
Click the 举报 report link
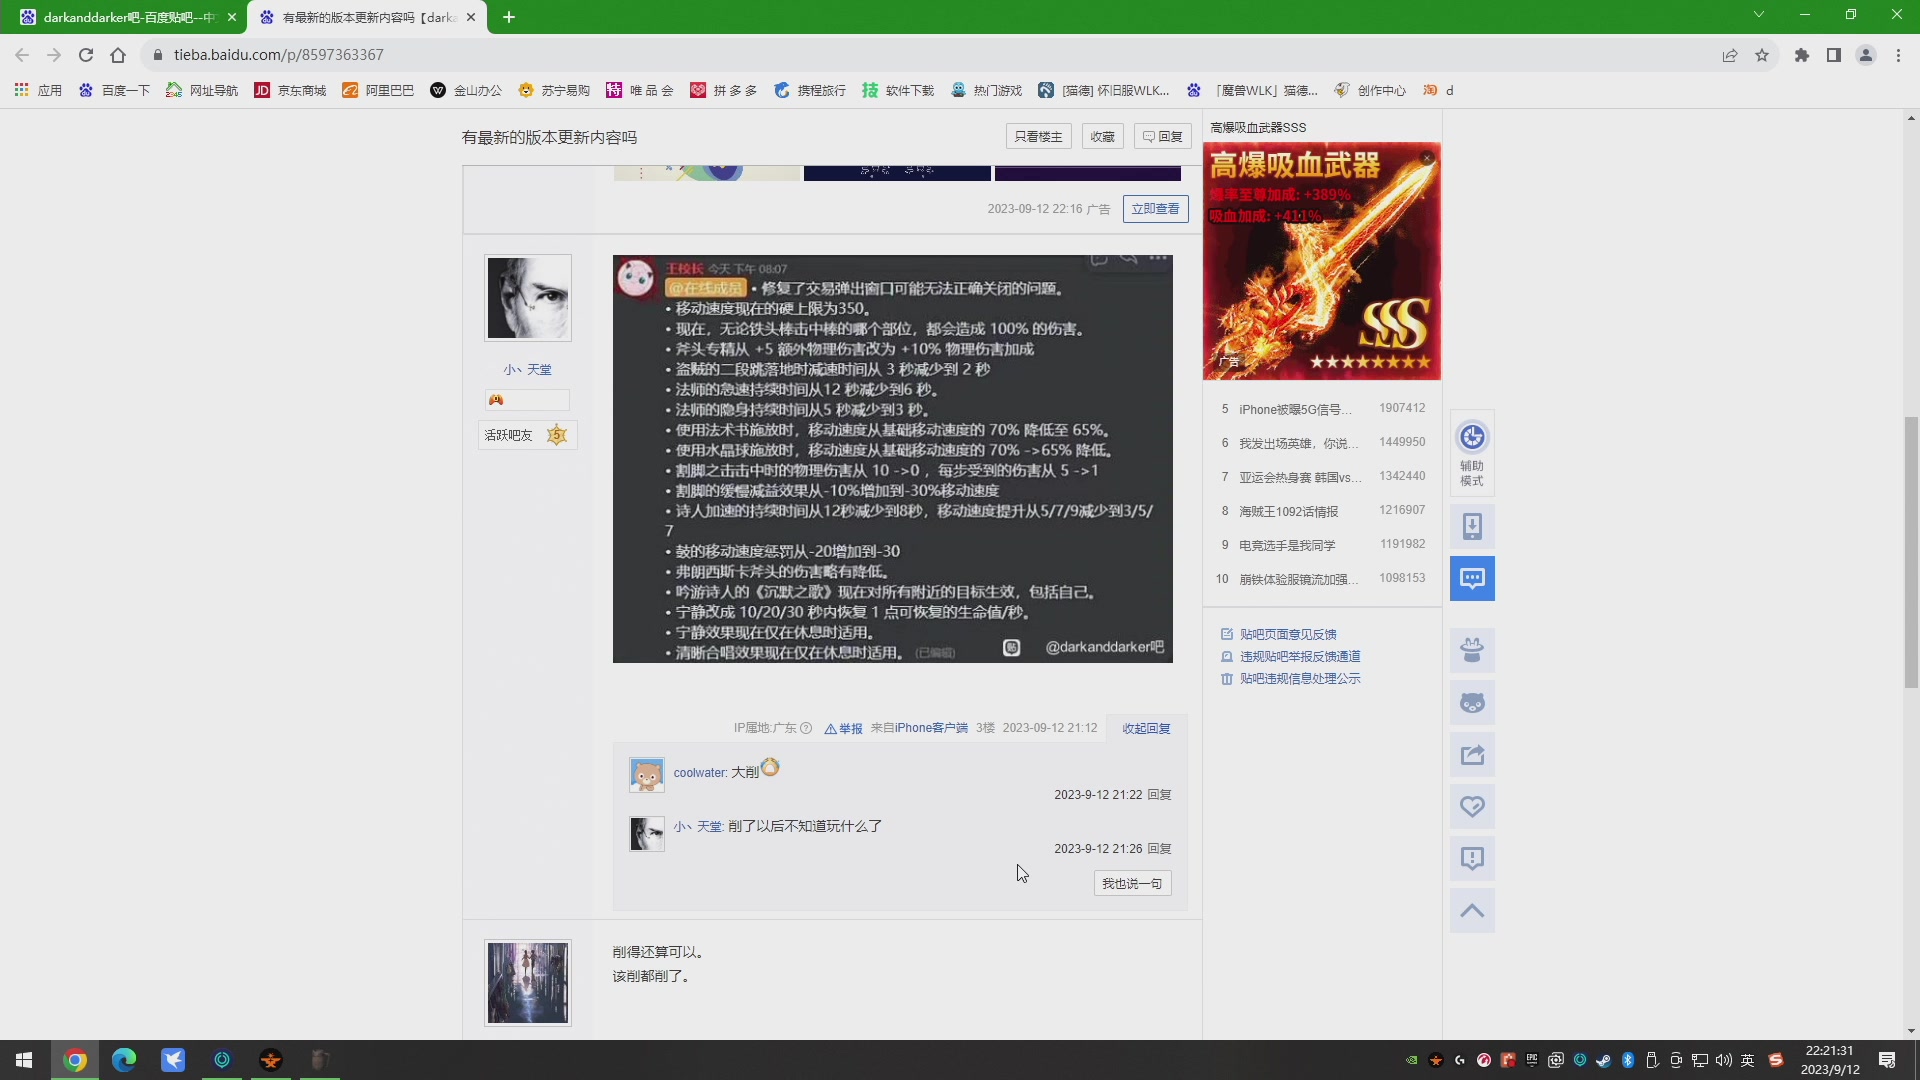843,728
